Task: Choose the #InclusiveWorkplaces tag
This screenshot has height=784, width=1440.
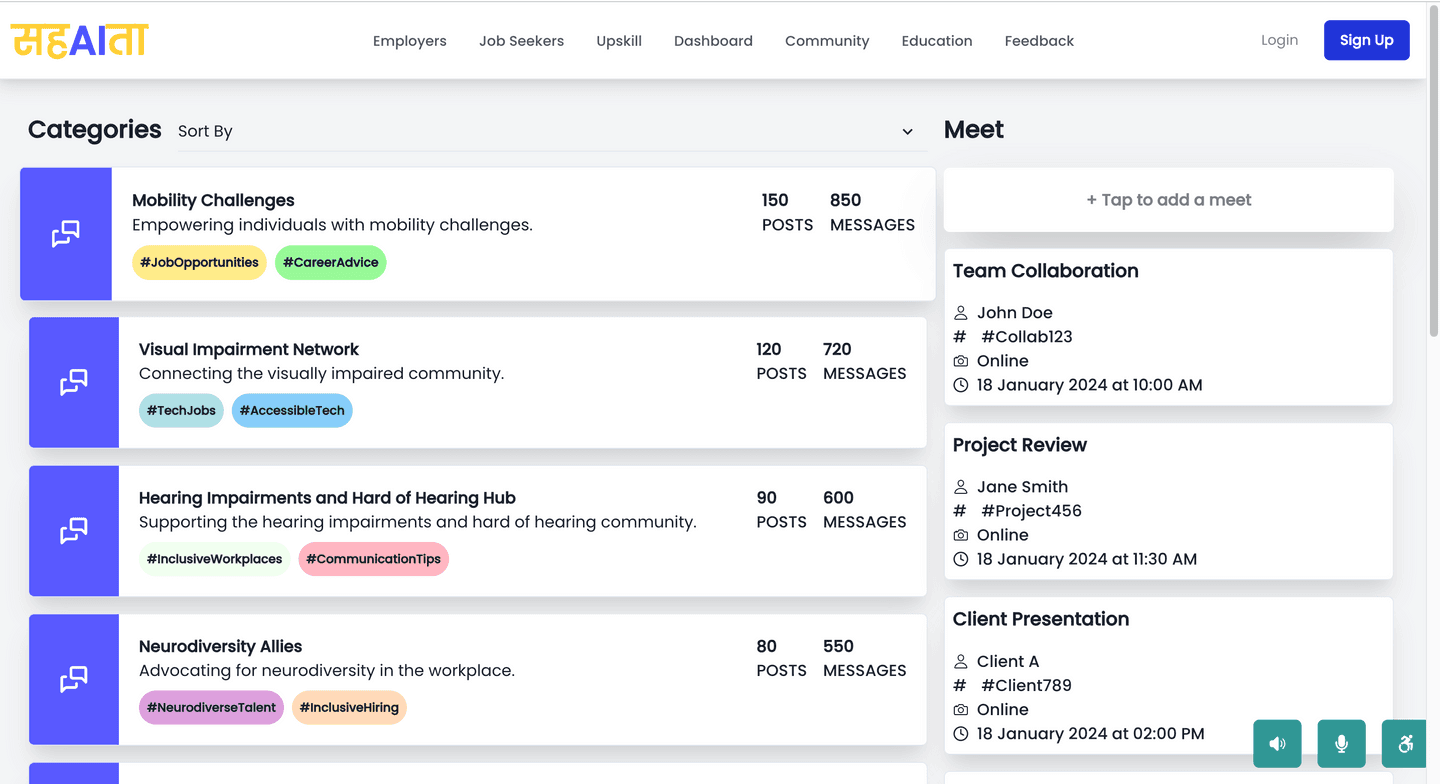Action: coord(214,559)
